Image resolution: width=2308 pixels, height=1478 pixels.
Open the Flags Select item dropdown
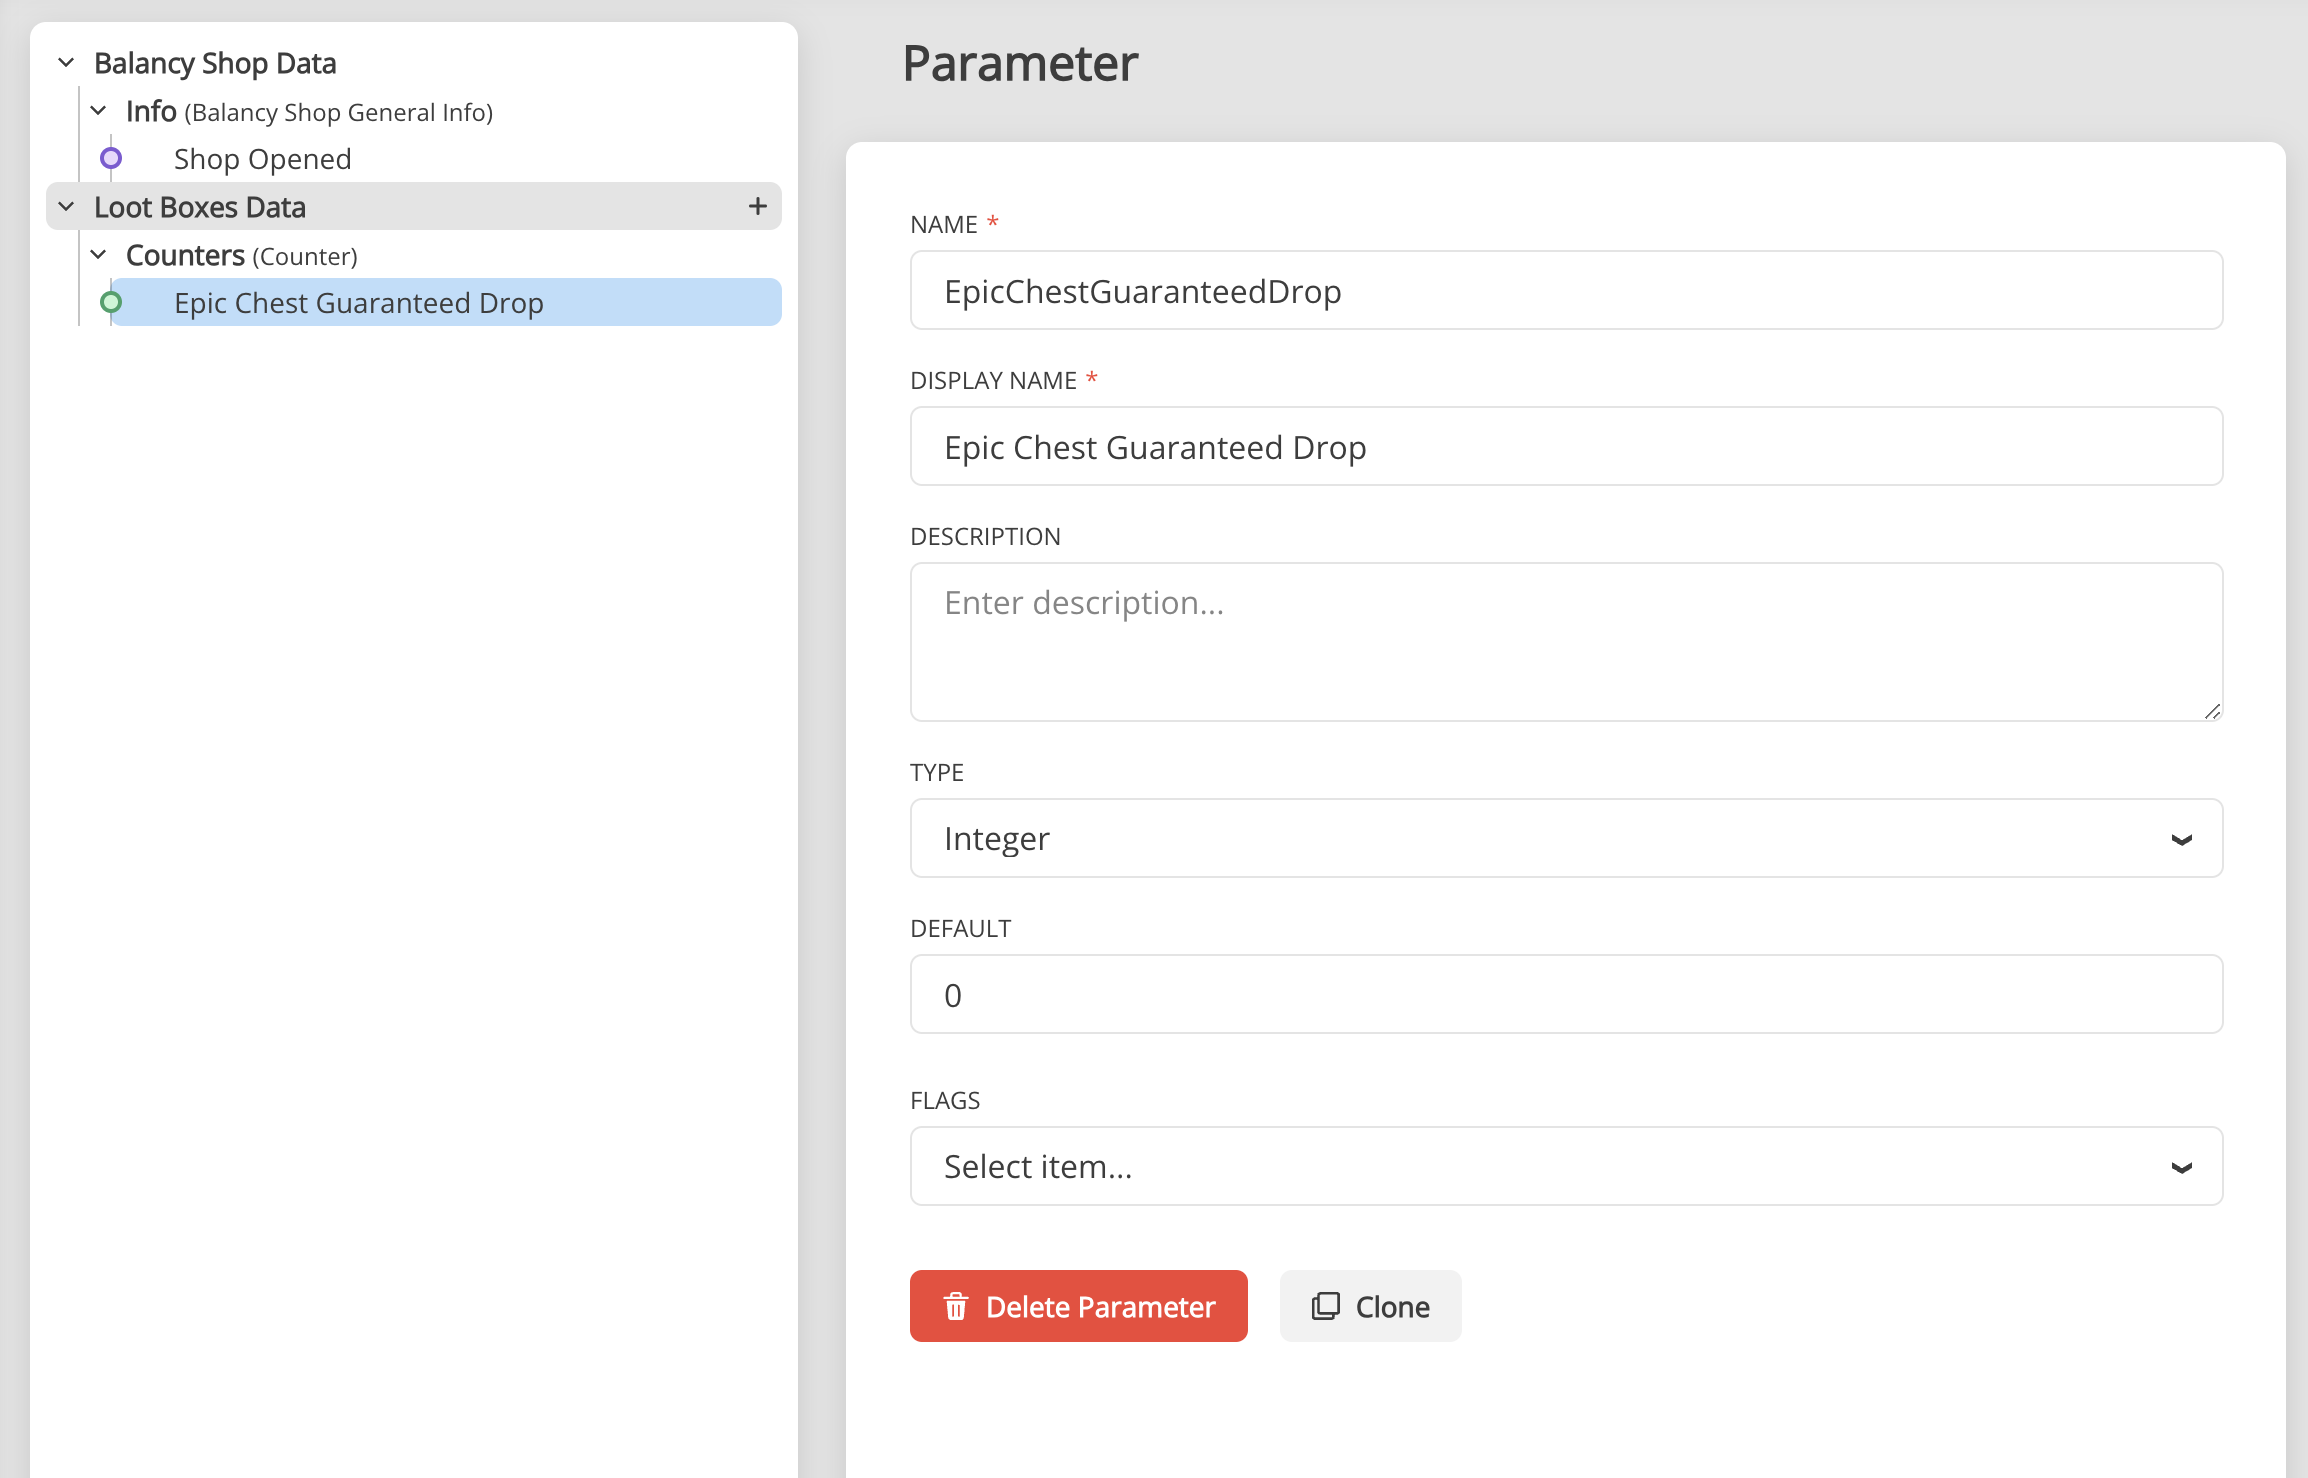click(1566, 1166)
